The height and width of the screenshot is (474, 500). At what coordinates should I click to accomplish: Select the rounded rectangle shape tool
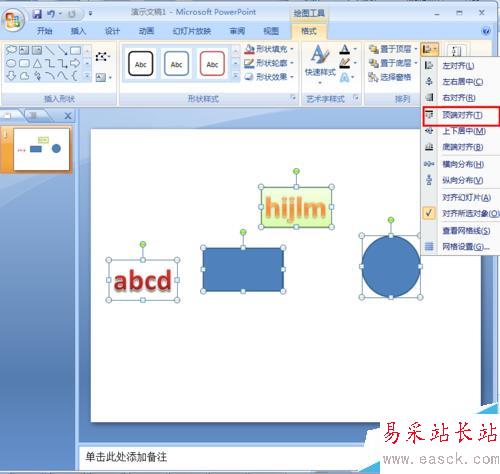click(24, 63)
